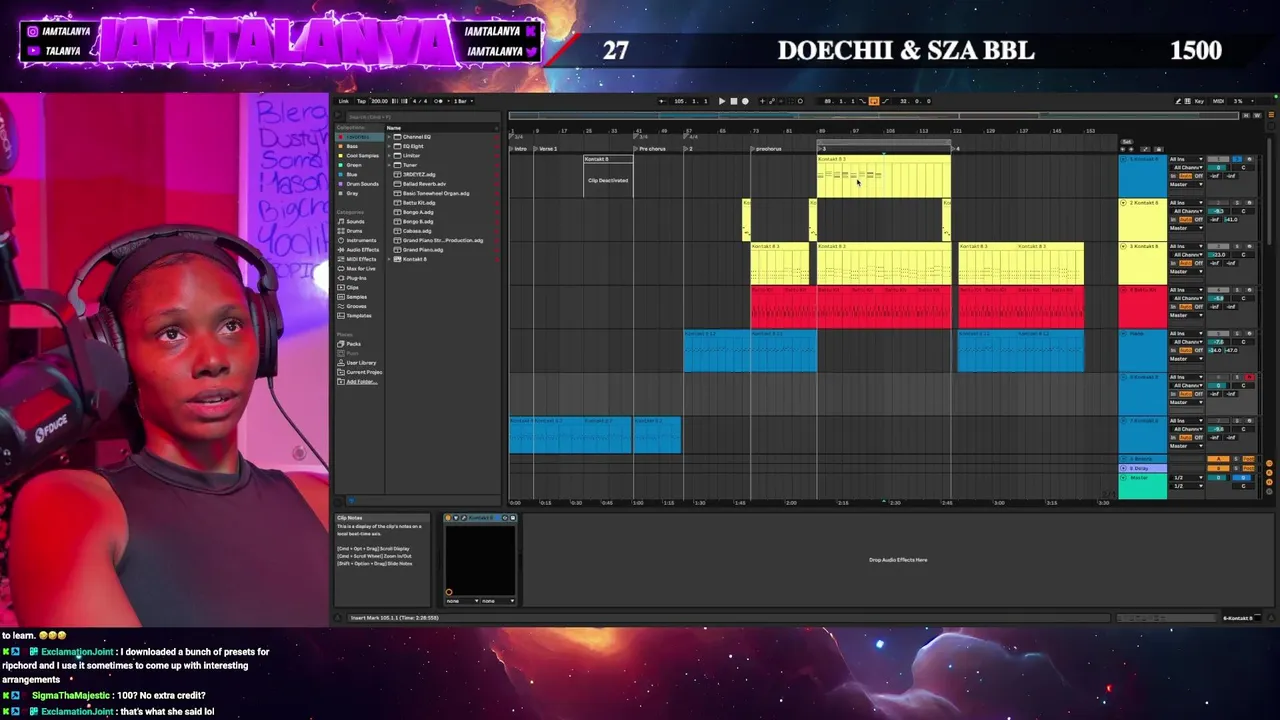
Task: Expand the Tuner device
Action: tap(391, 165)
